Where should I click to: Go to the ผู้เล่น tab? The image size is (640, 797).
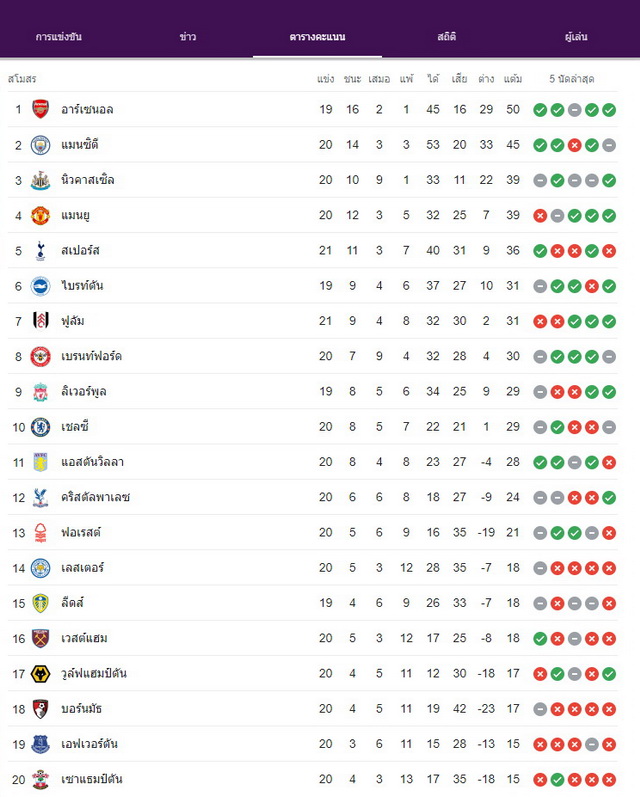click(x=576, y=37)
